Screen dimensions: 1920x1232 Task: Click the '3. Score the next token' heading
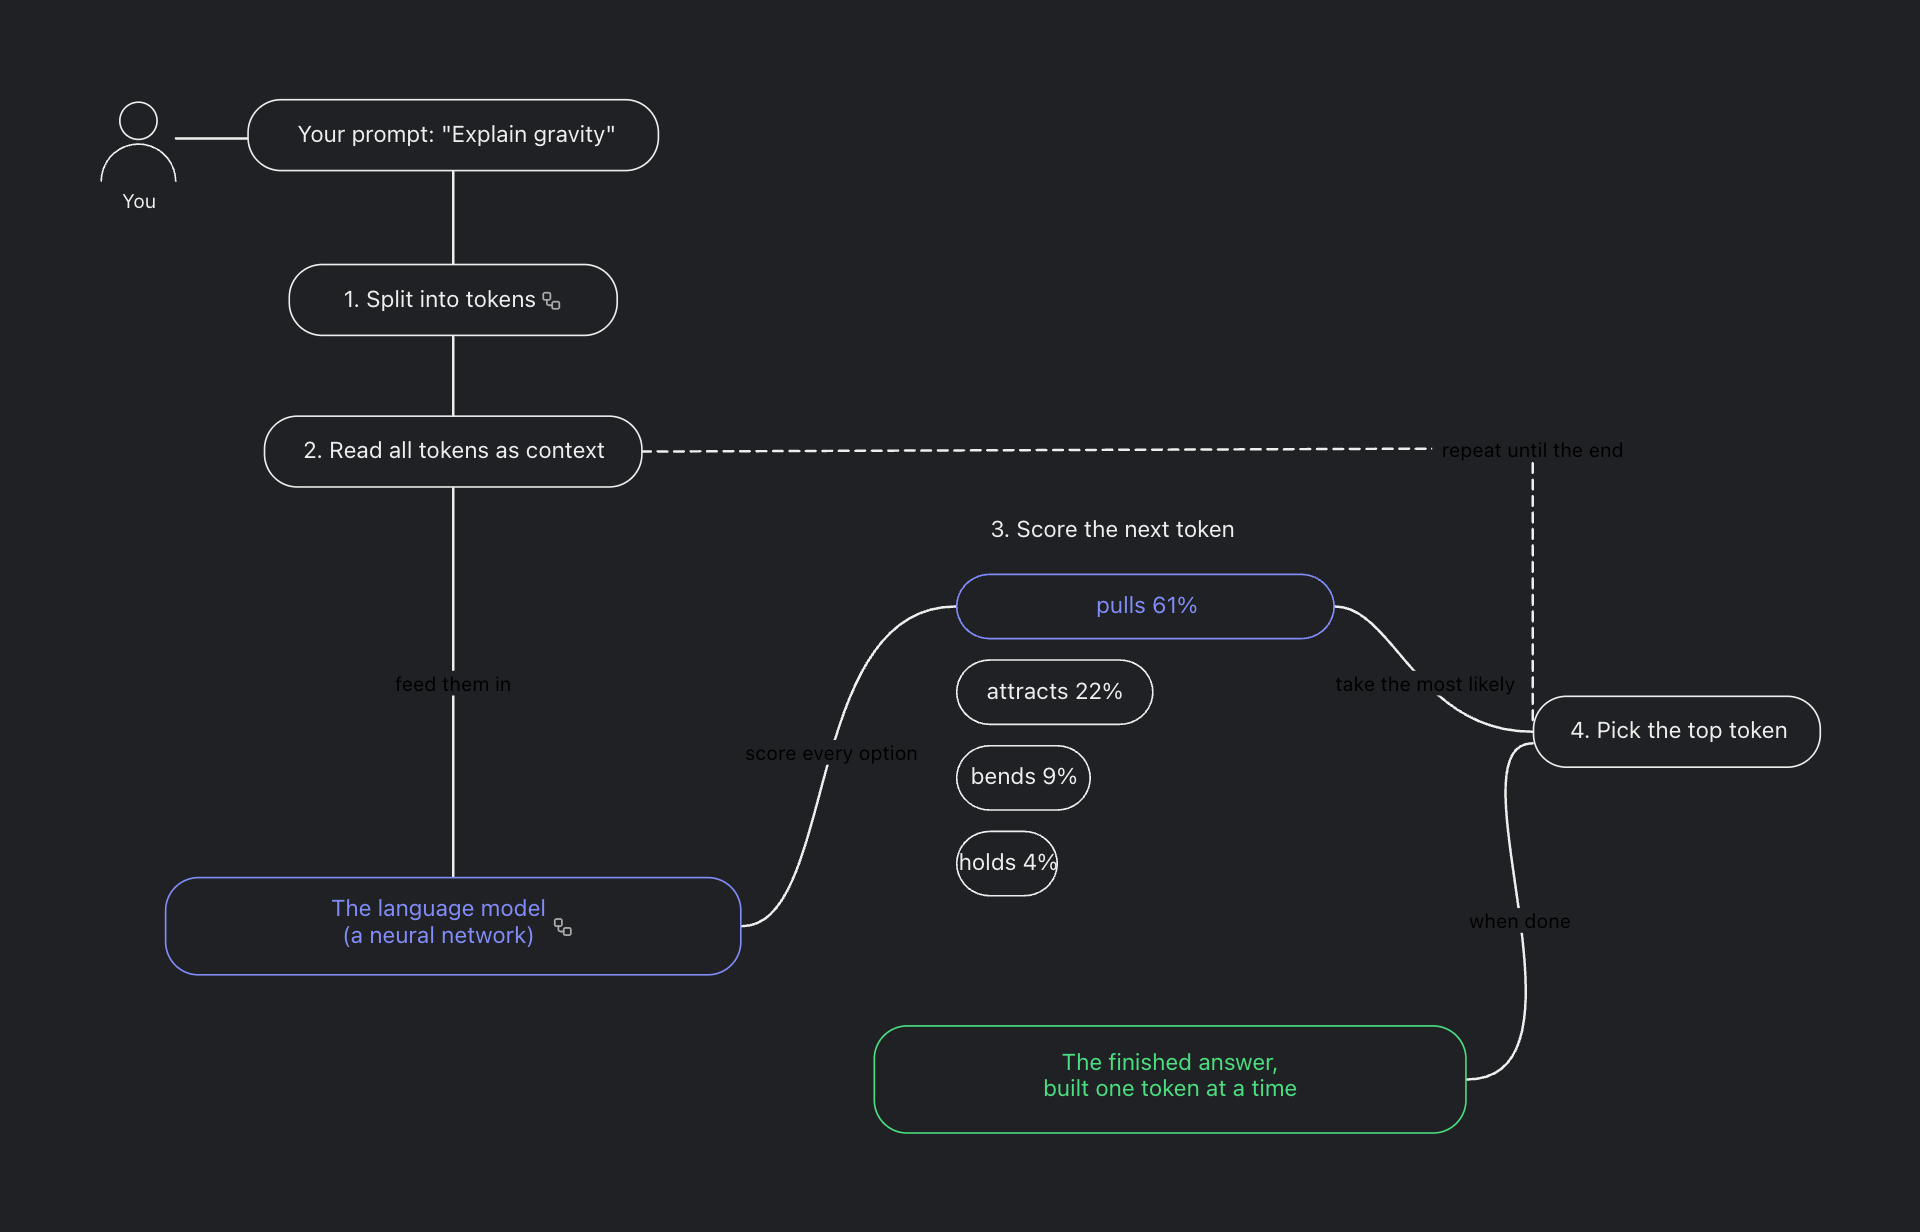coord(1112,529)
